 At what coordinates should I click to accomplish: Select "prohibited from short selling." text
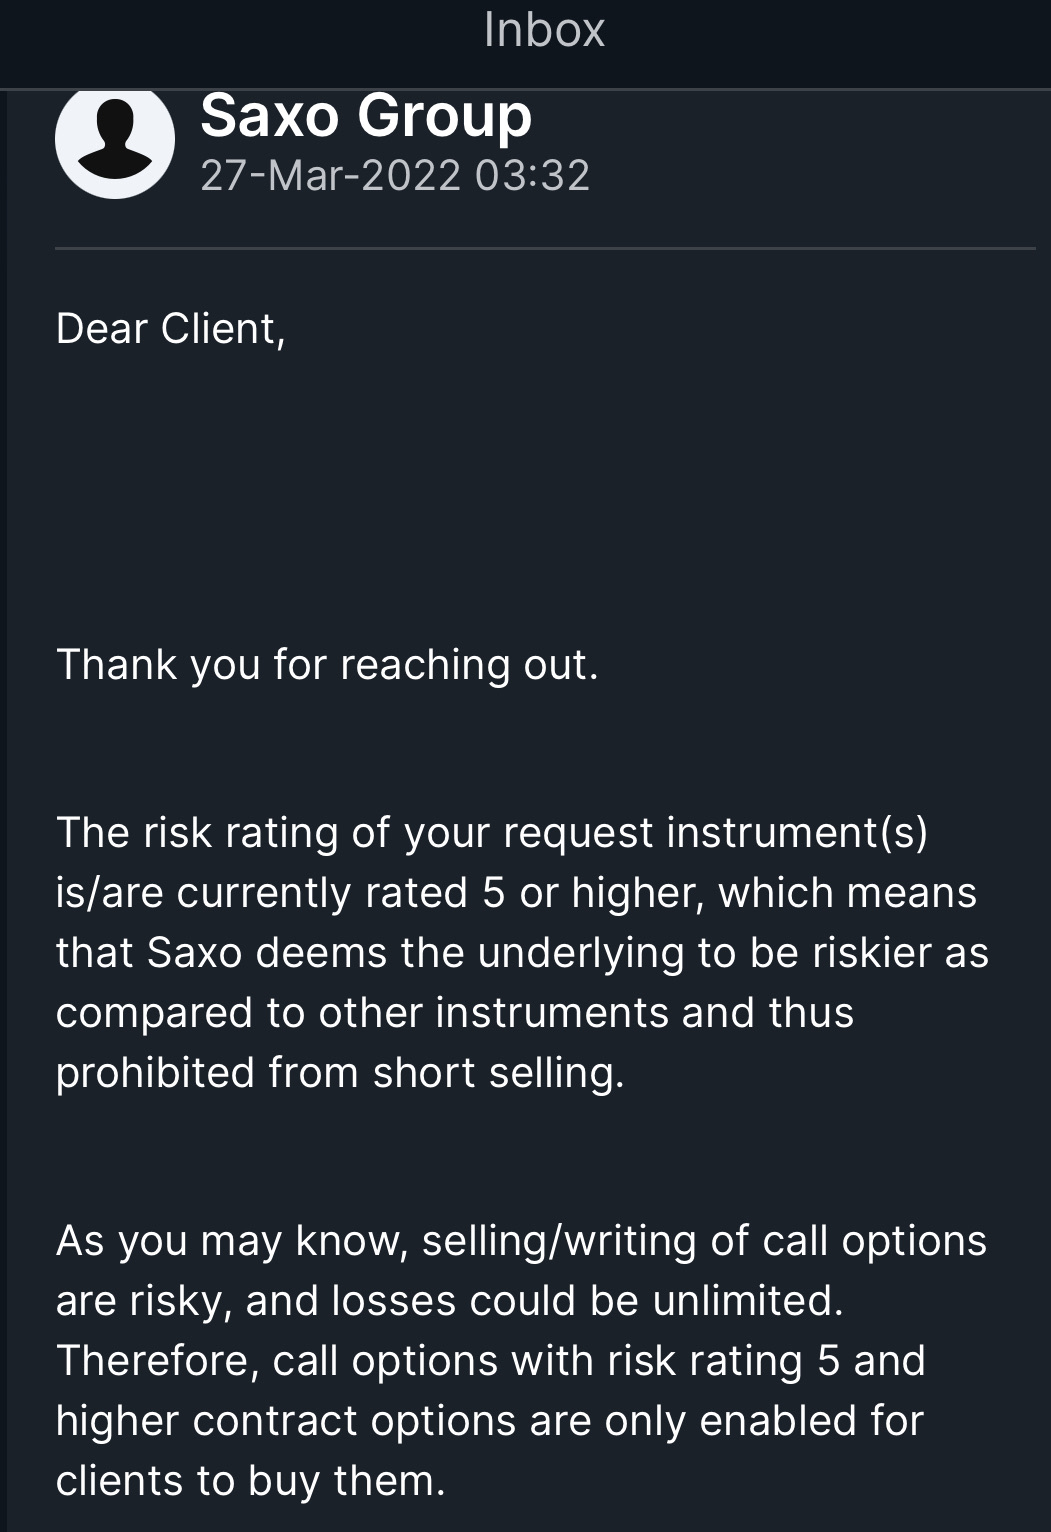(340, 1073)
